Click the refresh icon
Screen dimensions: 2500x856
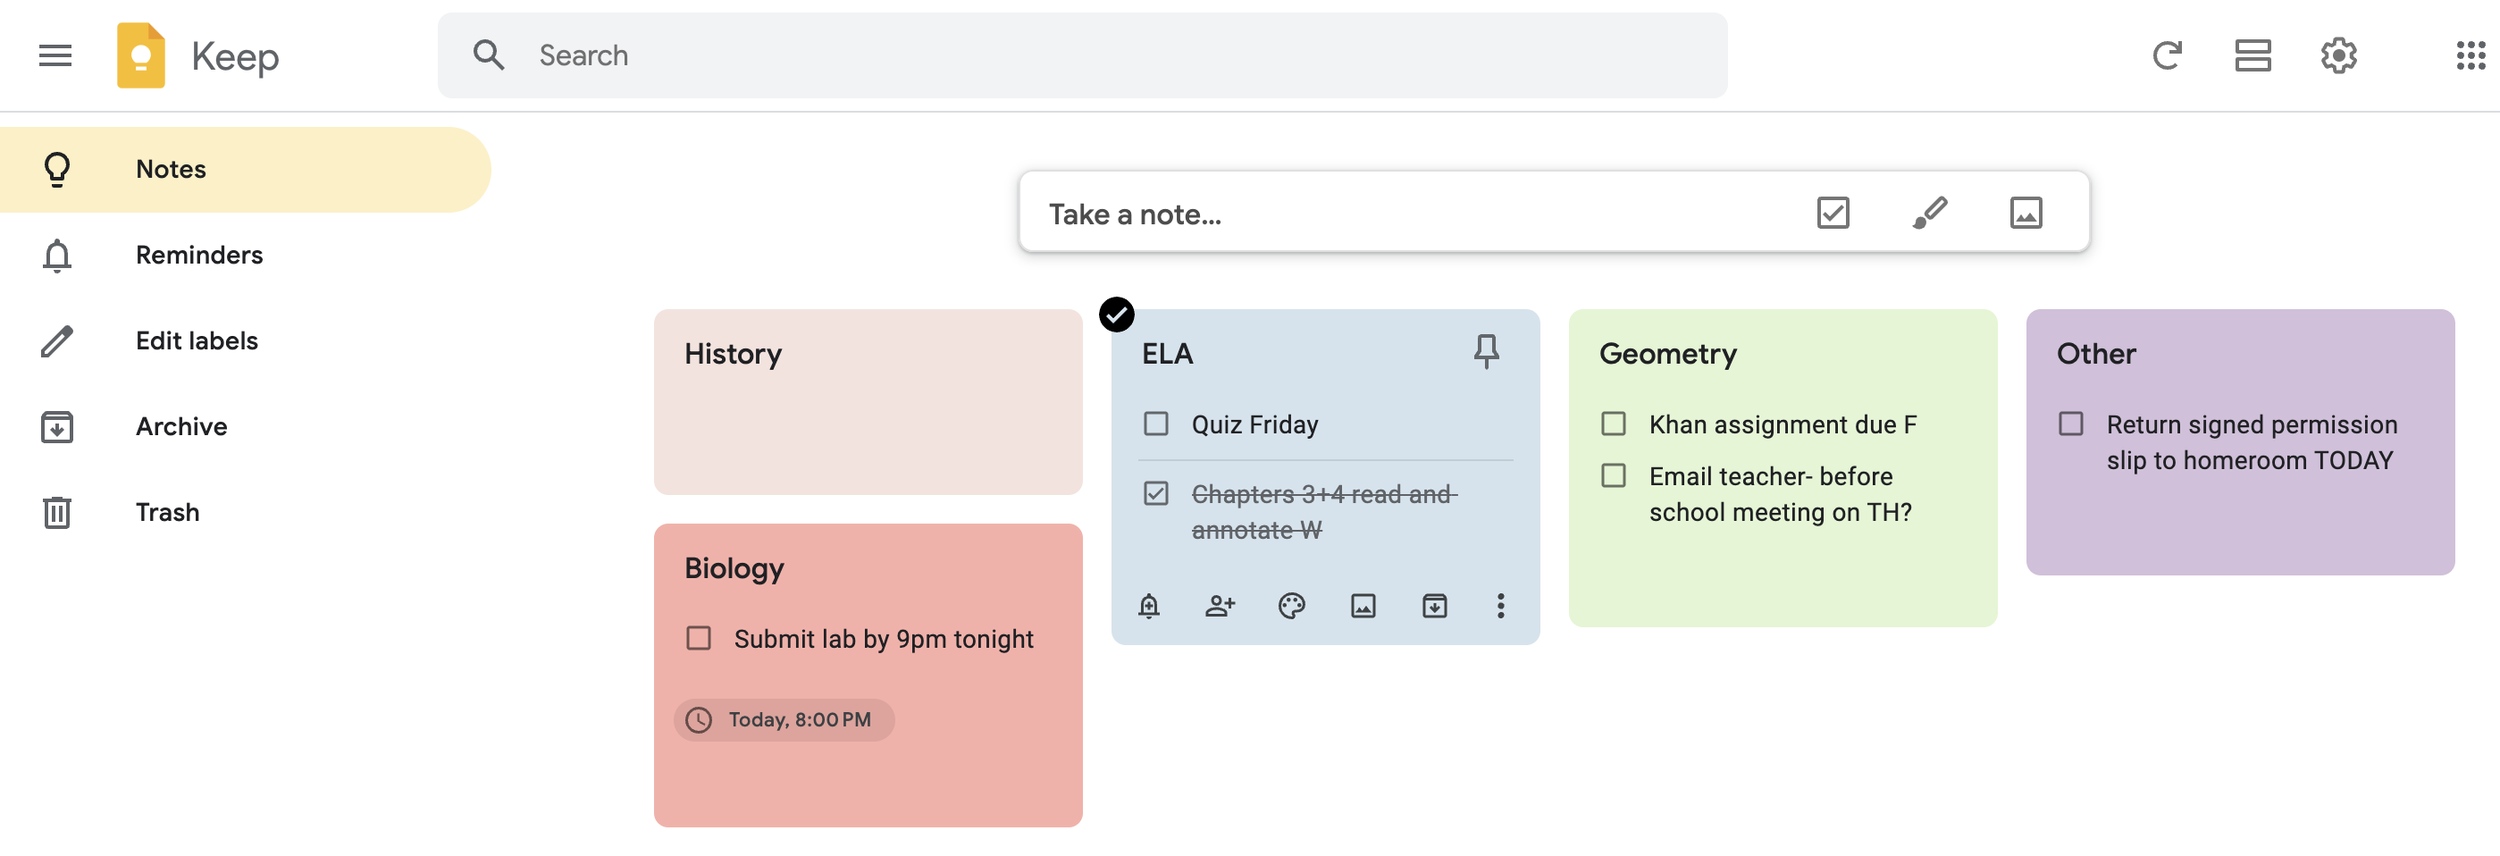(2166, 55)
